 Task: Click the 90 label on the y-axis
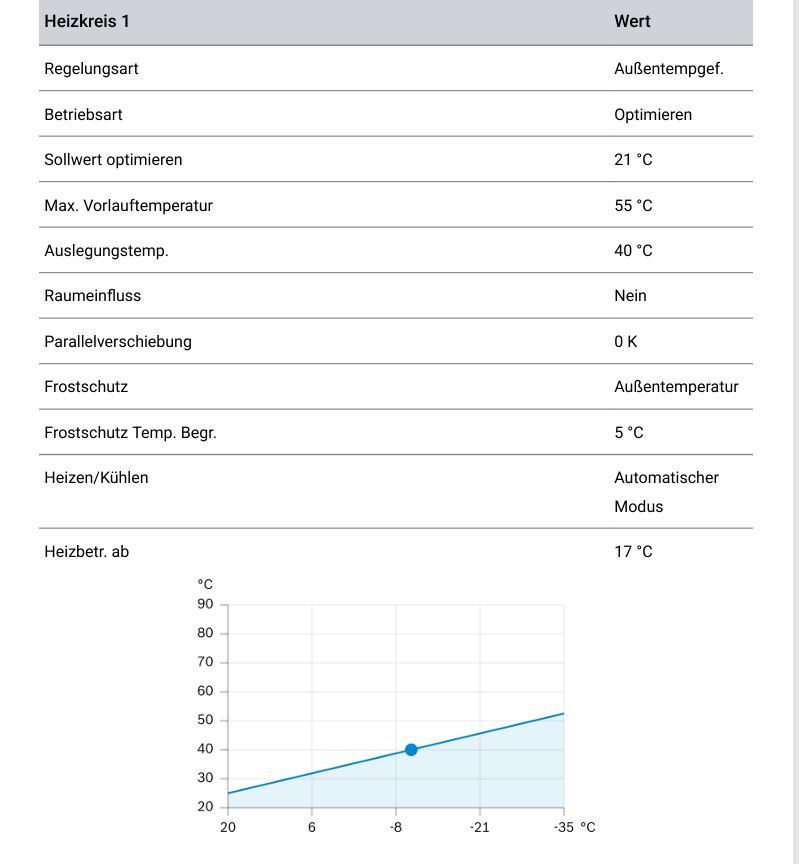coord(205,604)
